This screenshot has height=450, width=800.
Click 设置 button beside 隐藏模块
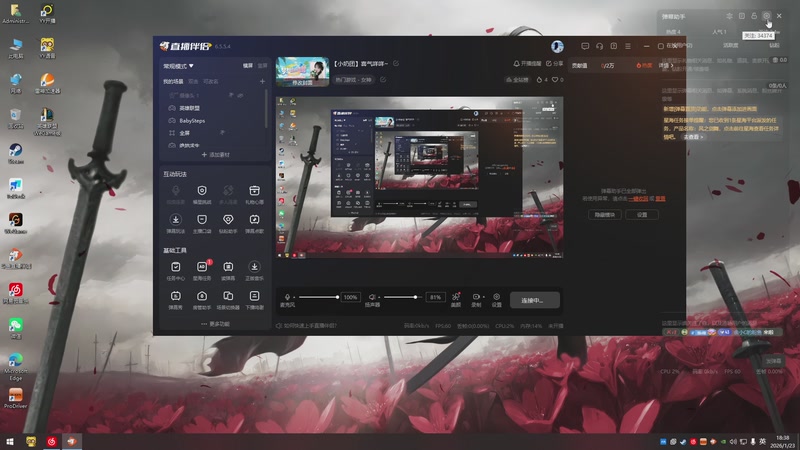click(642, 215)
